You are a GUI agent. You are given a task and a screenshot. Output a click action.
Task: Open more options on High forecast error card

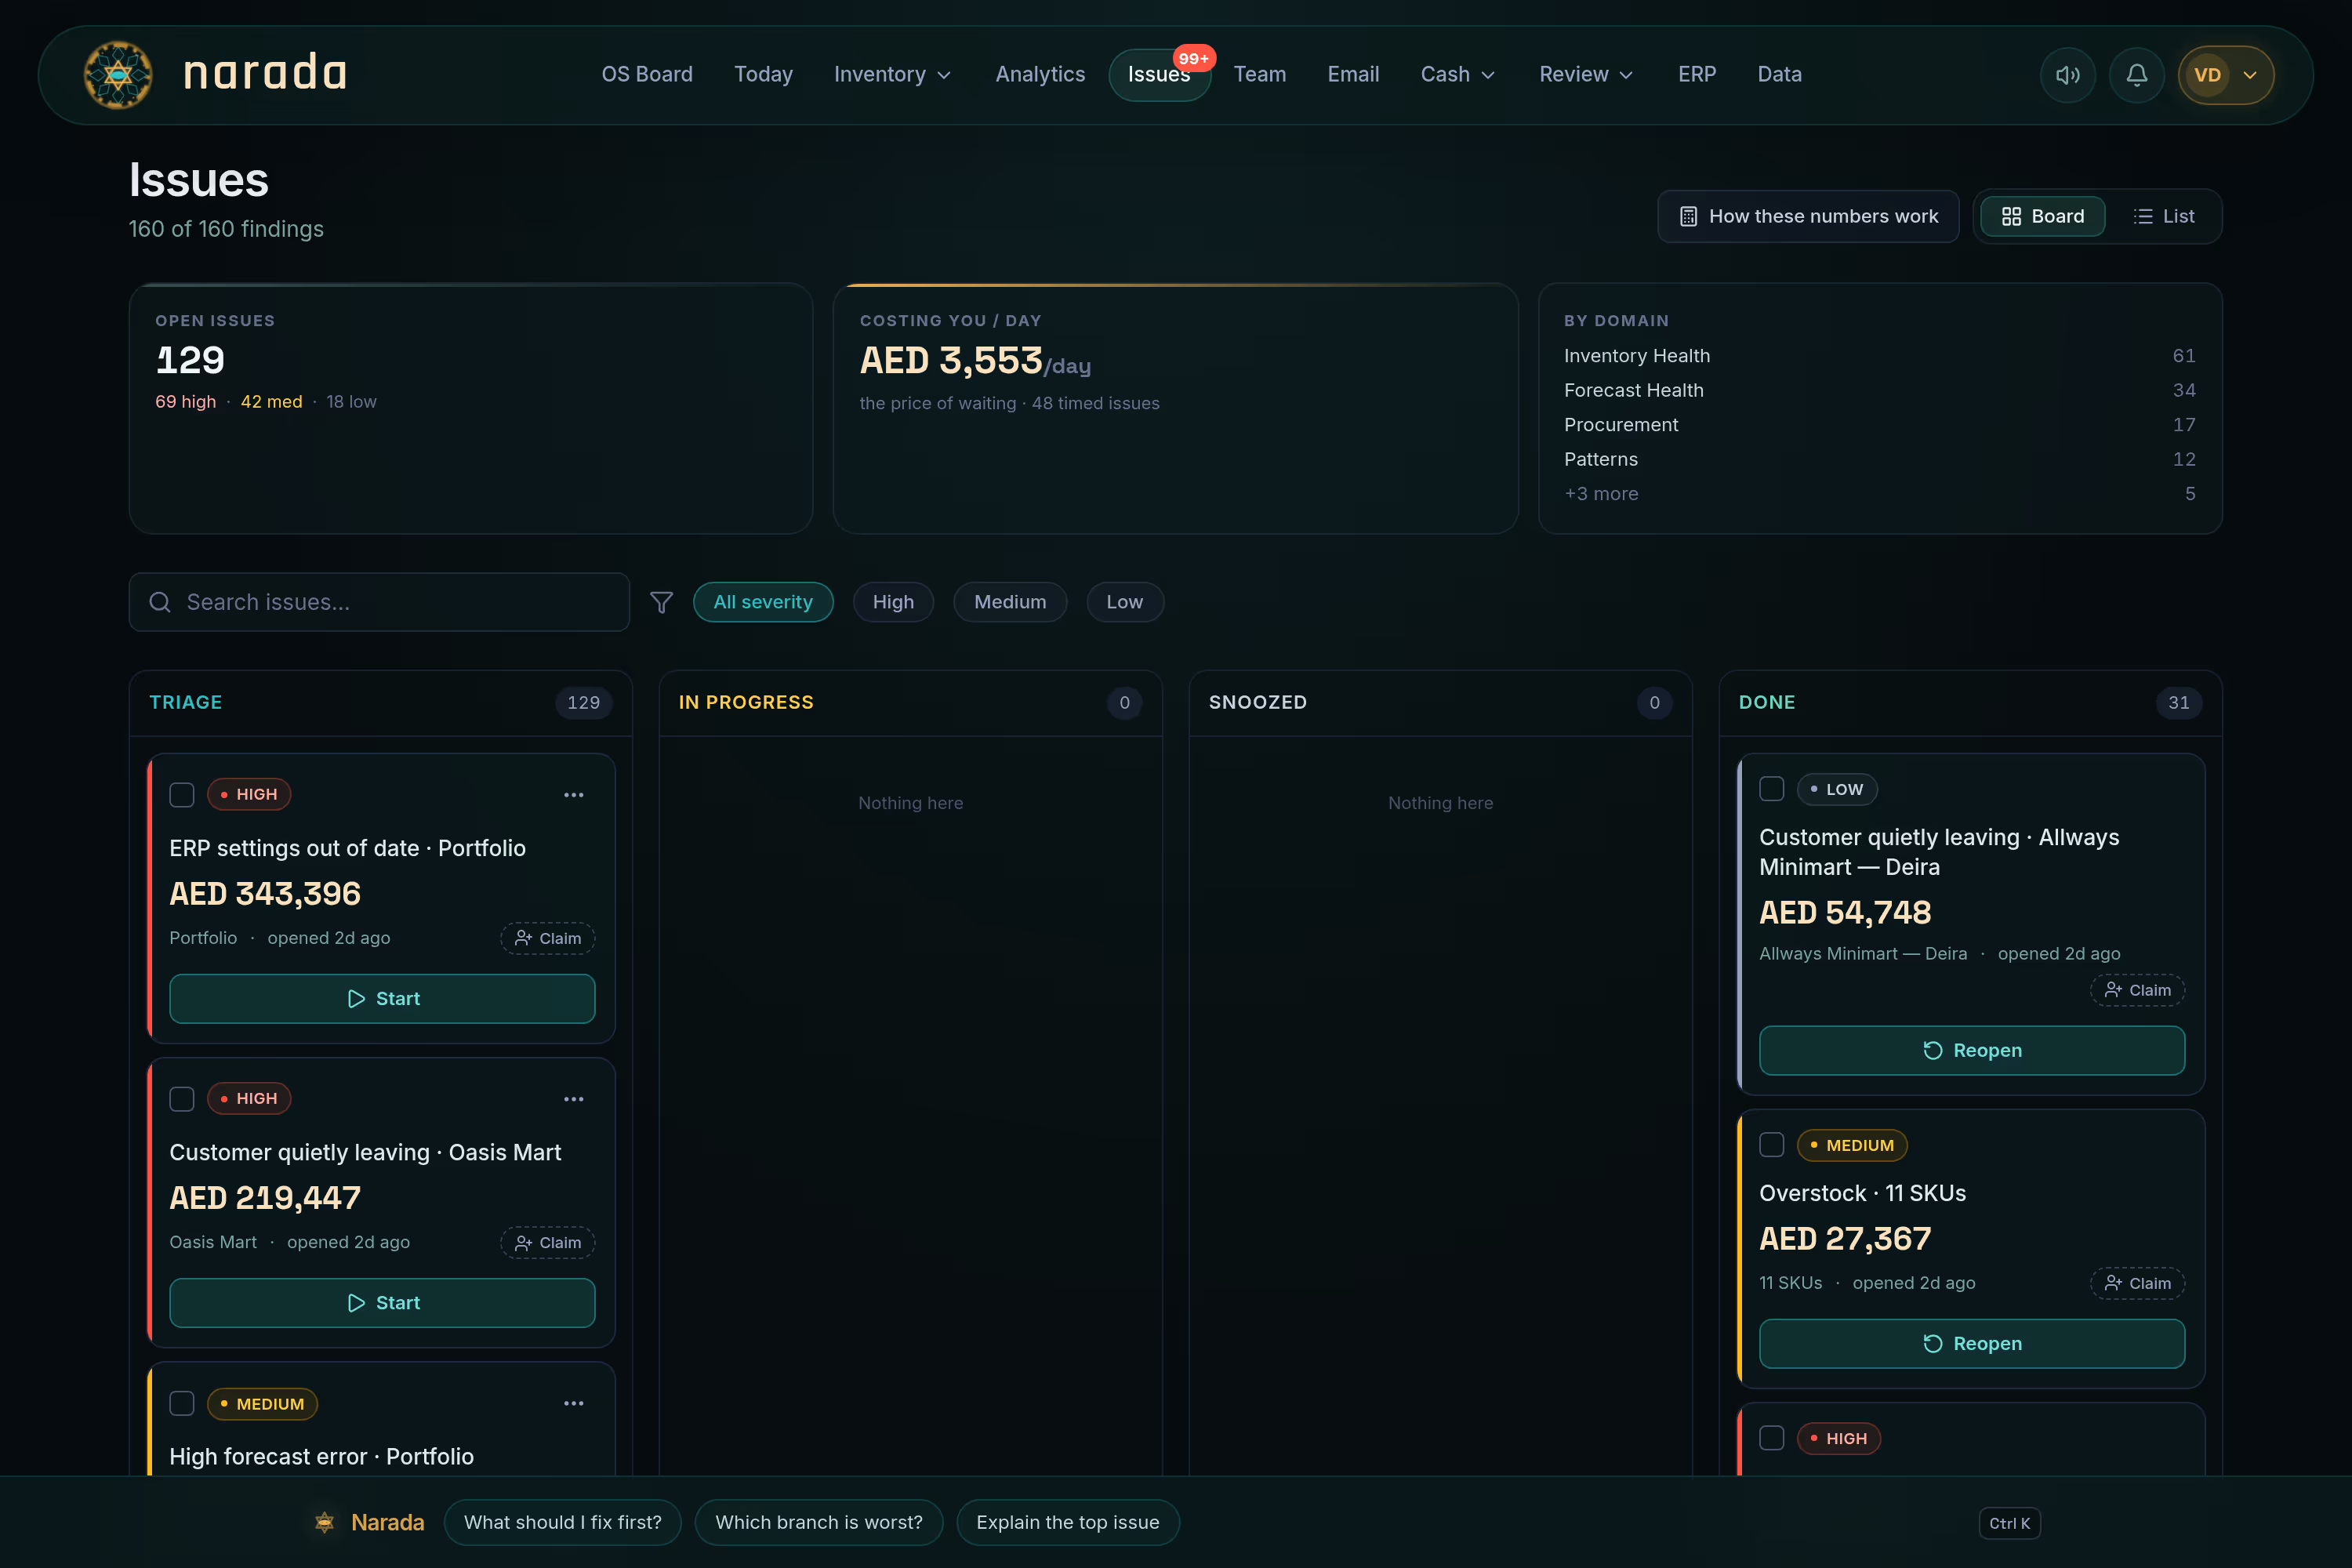(x=573, y=1403)
